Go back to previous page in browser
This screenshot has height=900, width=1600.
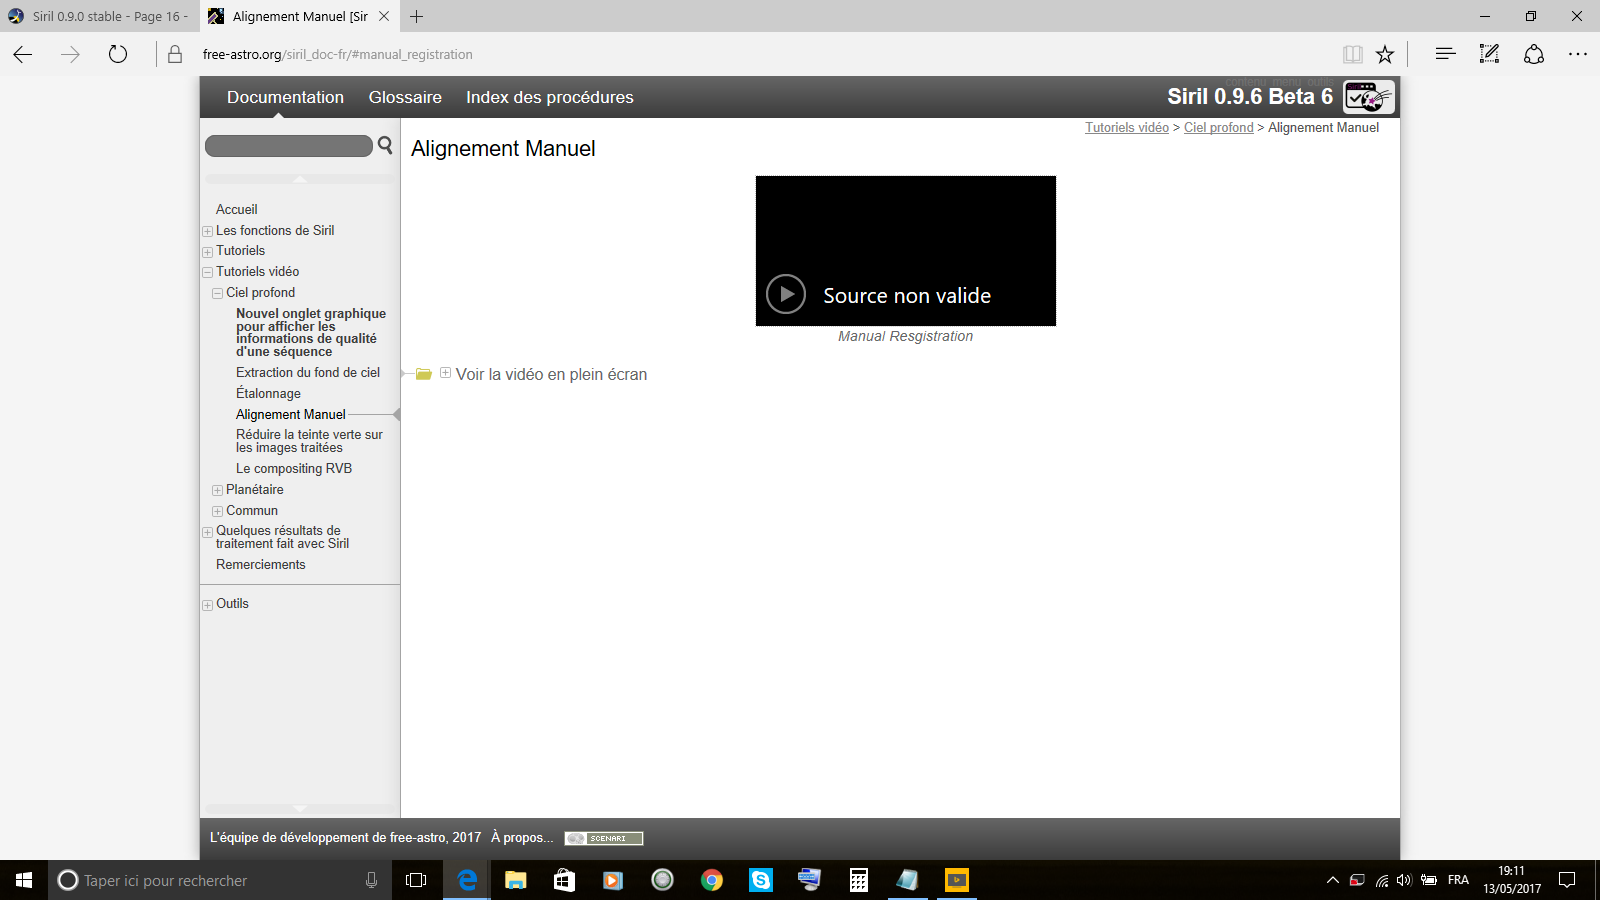tap(23, 54)
